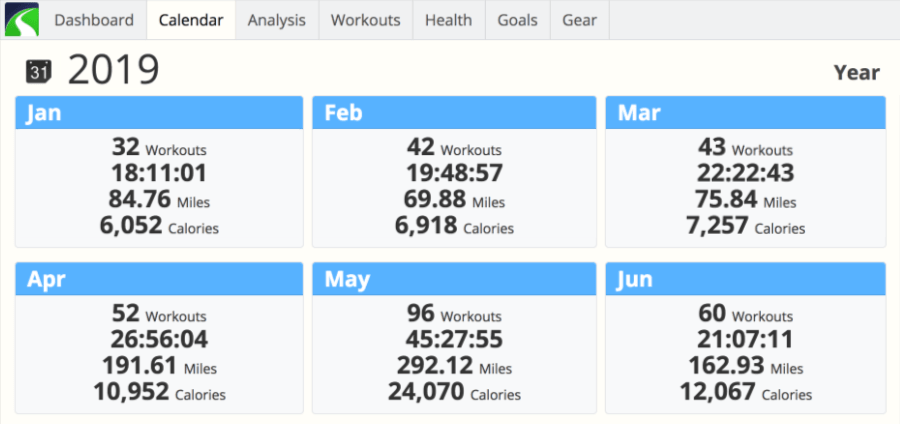This screenshot has height=424, width=900.
Task: Click June's 12,067 Calories stat
Action: pos(746,392)
